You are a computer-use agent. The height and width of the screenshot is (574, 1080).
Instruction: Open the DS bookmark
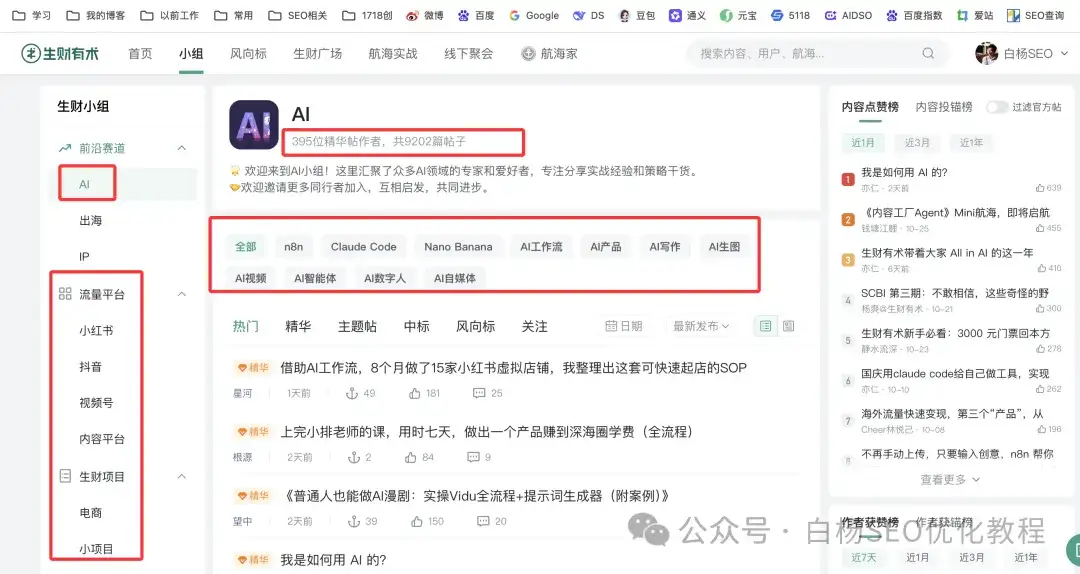coord(588,15)
